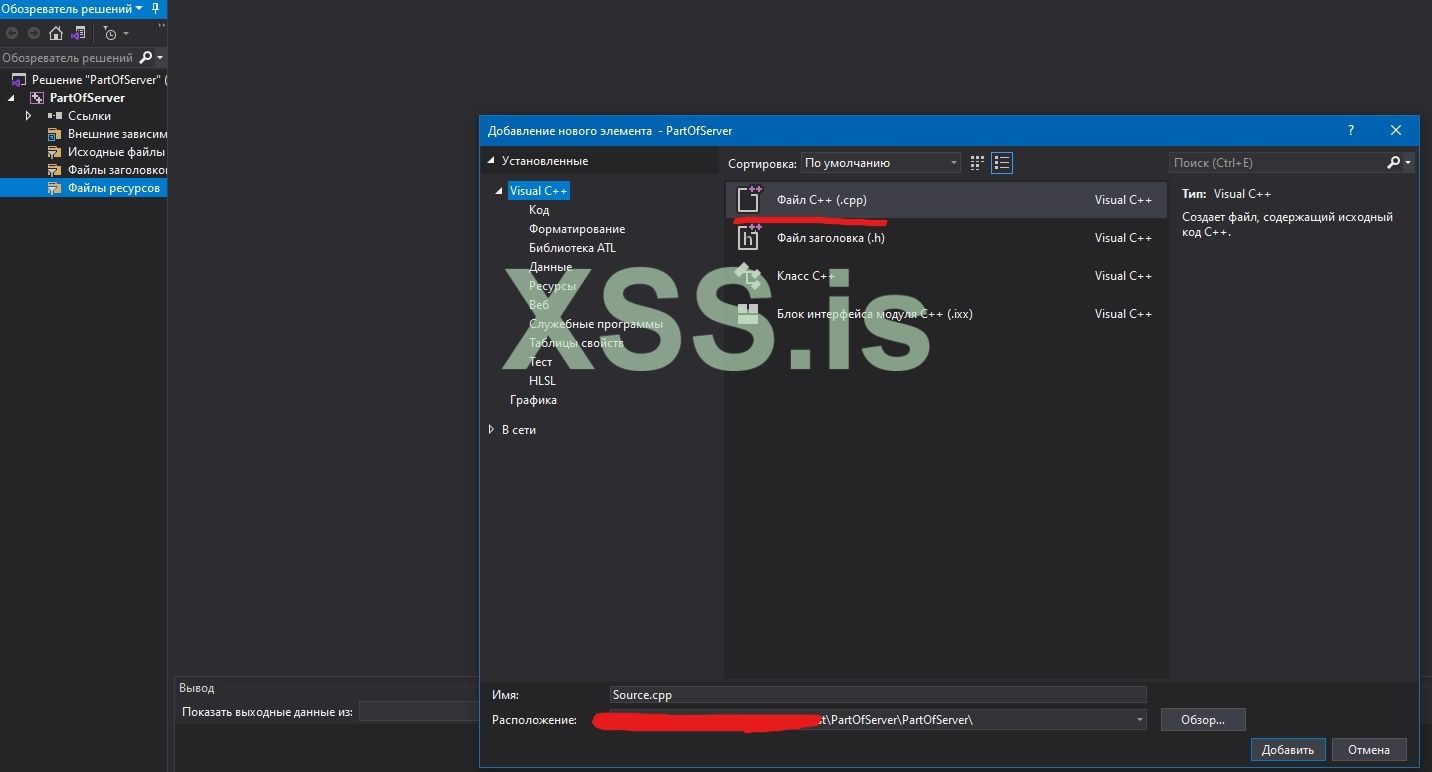Click the Показать выходные данные из field
The height and width of the screenshot is (772, 1432).
(419, 712)
